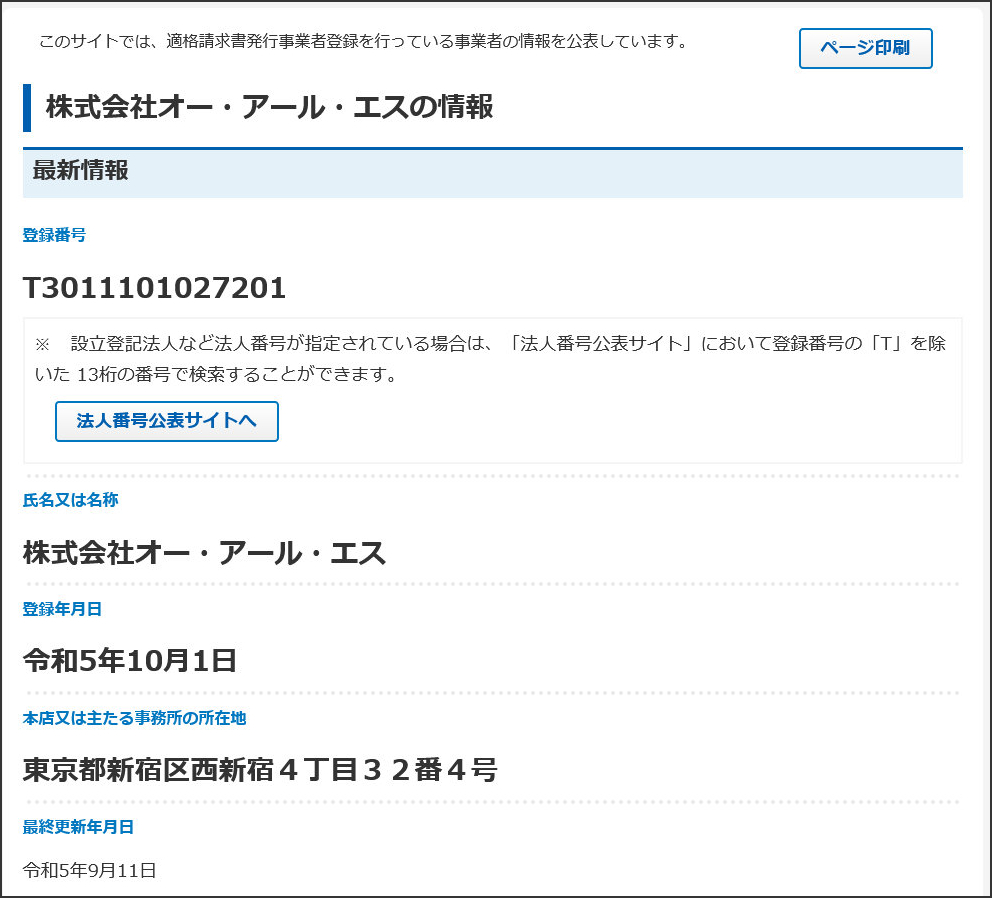
Task: Click the ページ印刷 button
Action: tap(865, 48)
